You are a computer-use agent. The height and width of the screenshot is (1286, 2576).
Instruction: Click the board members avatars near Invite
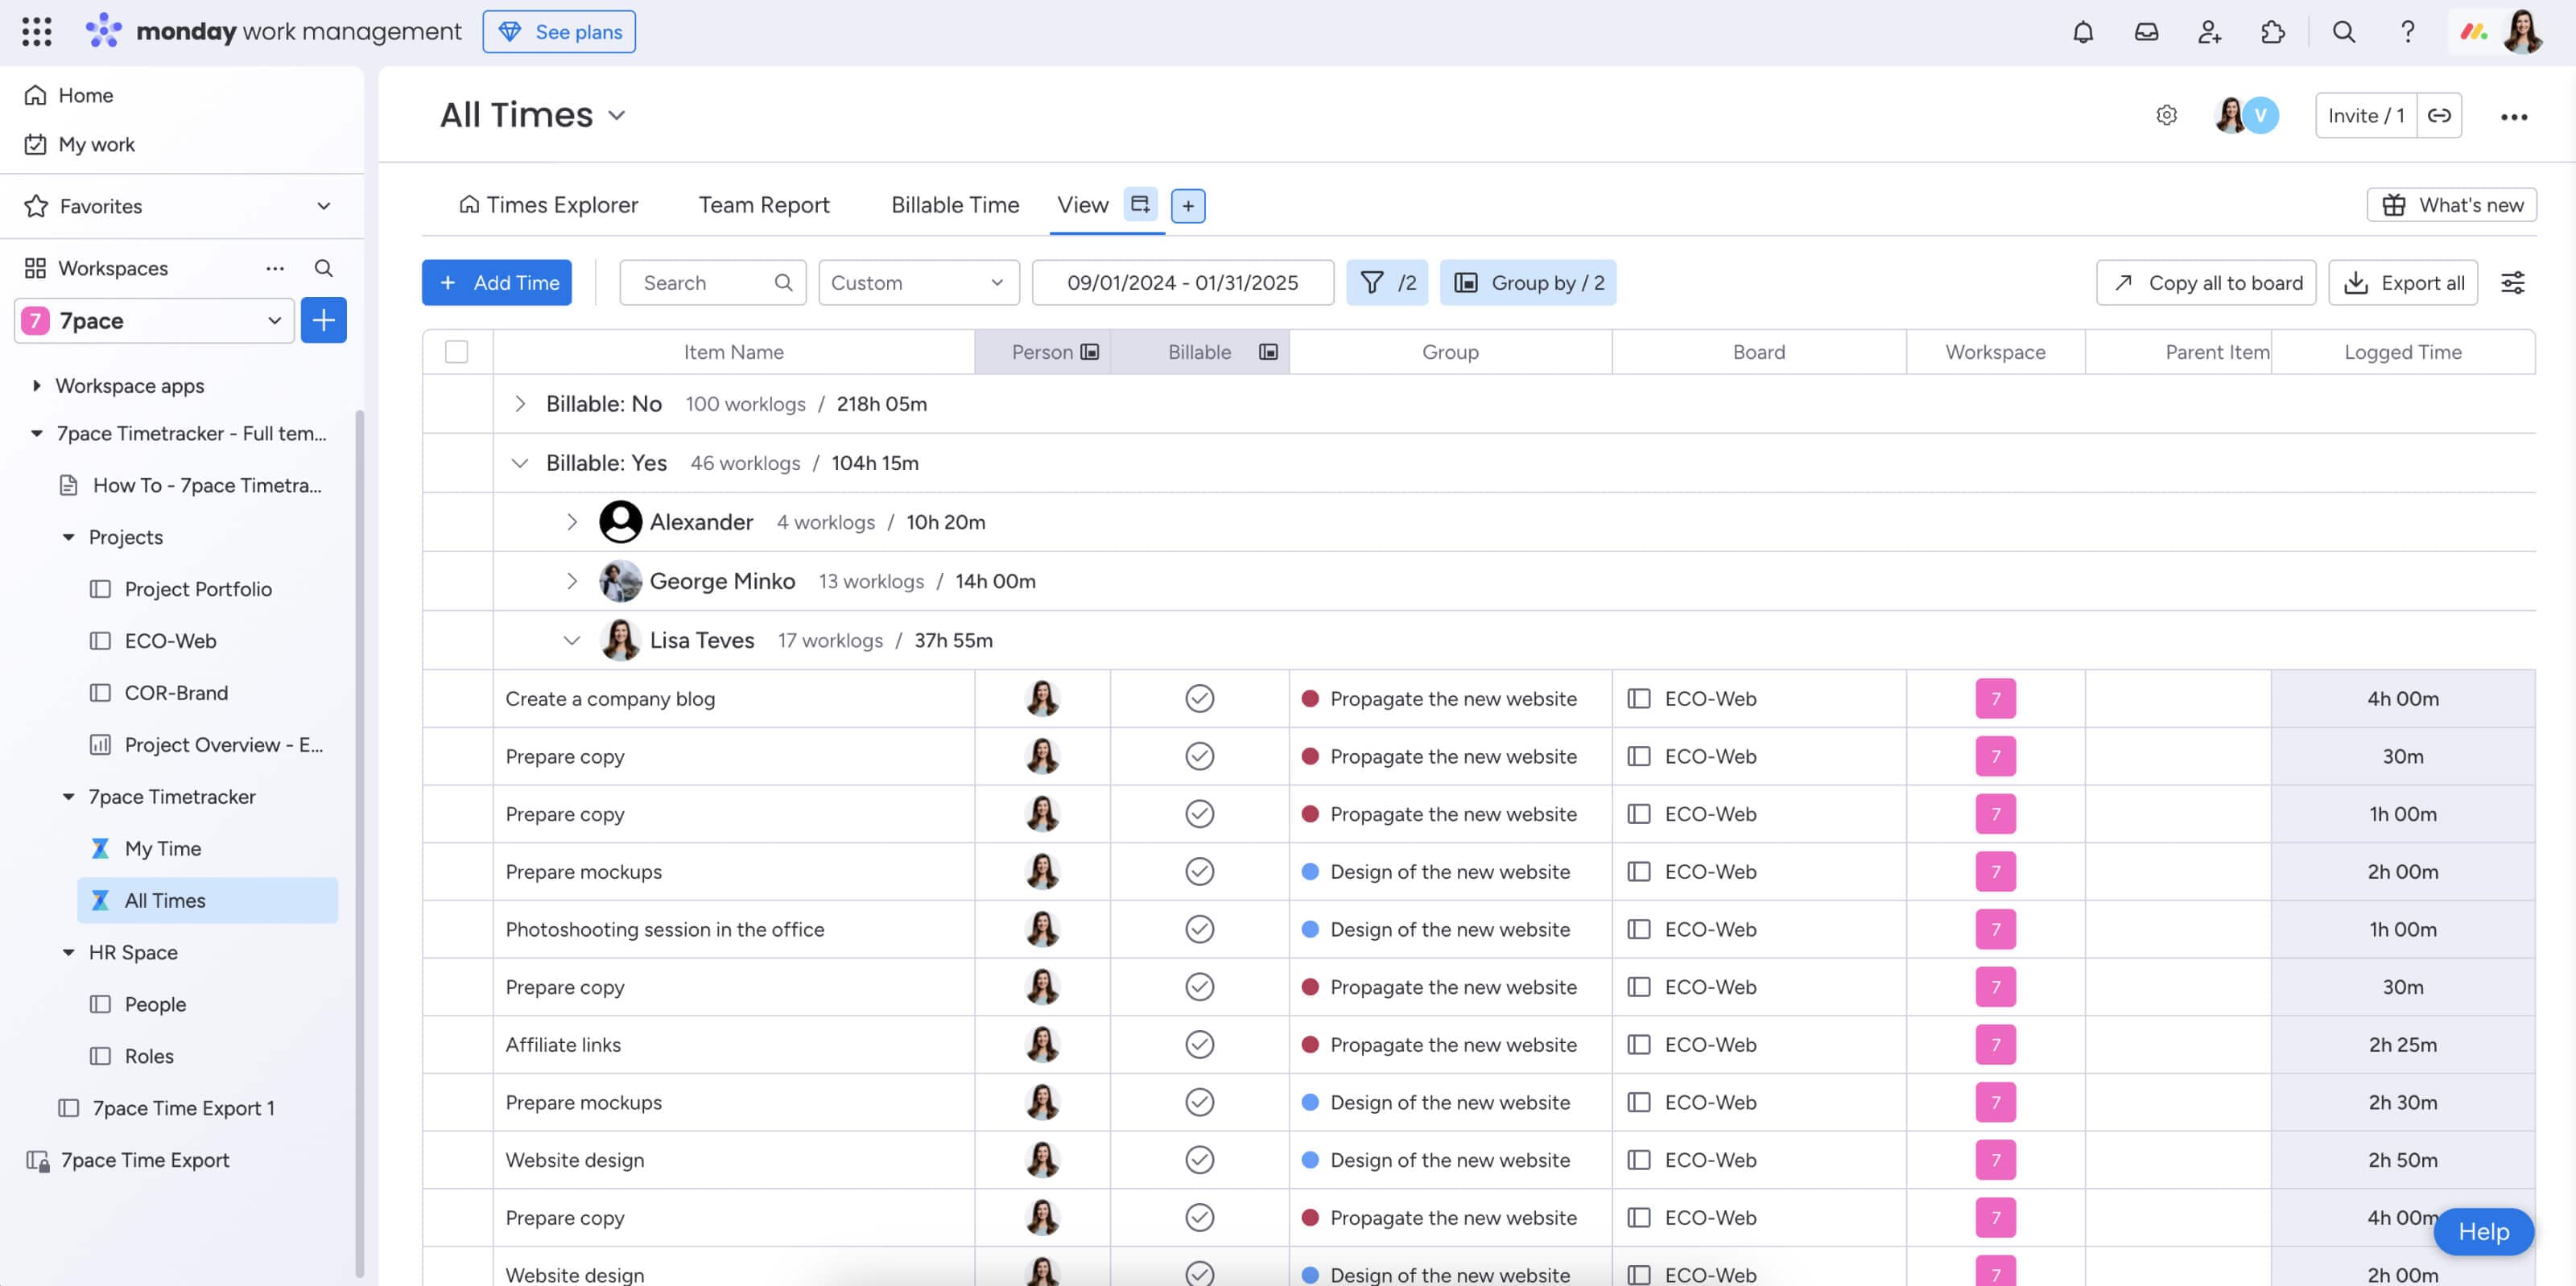click(x=2245, y=115)
